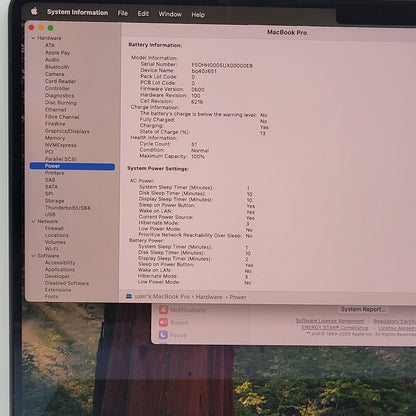
Task: Click the Sound icon in System Settings
Action: coord(163,322)
